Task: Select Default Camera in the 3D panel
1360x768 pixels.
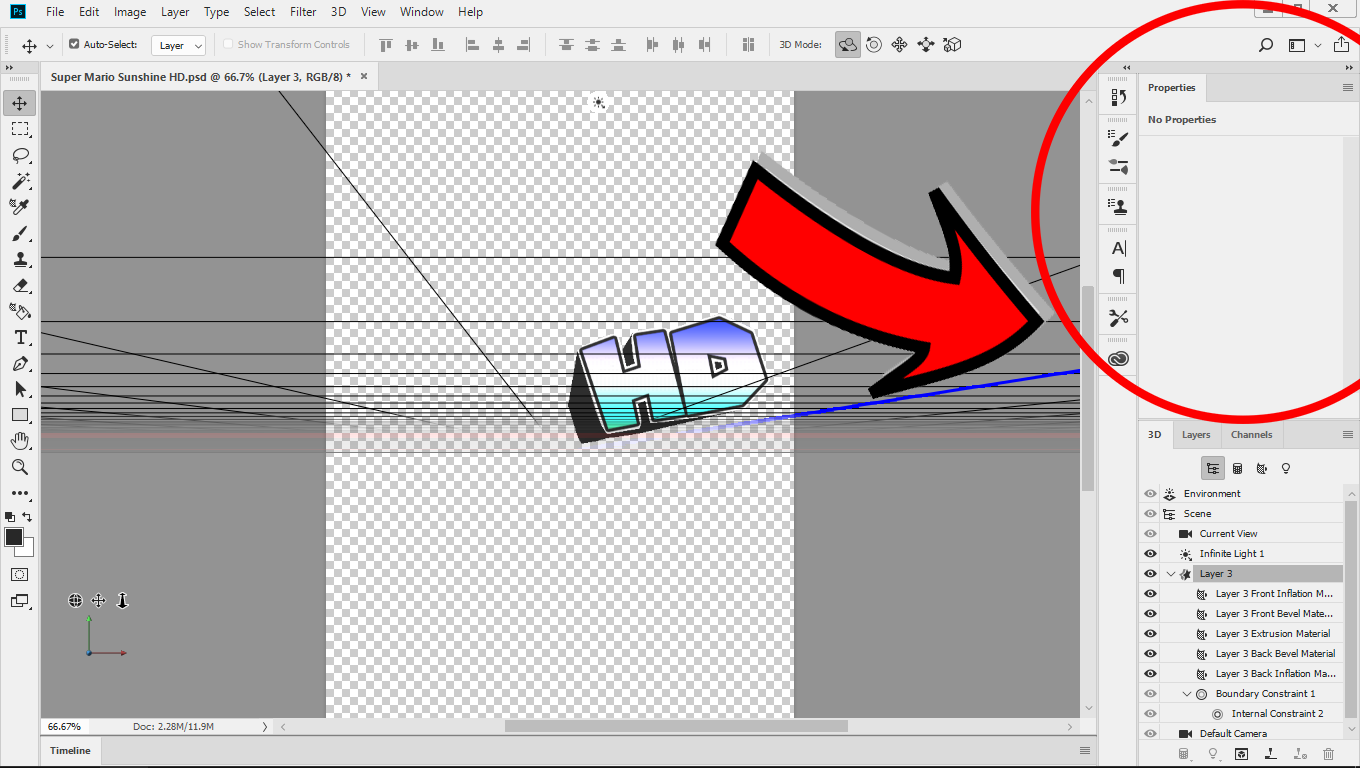Action: [x=1233, y=734]
